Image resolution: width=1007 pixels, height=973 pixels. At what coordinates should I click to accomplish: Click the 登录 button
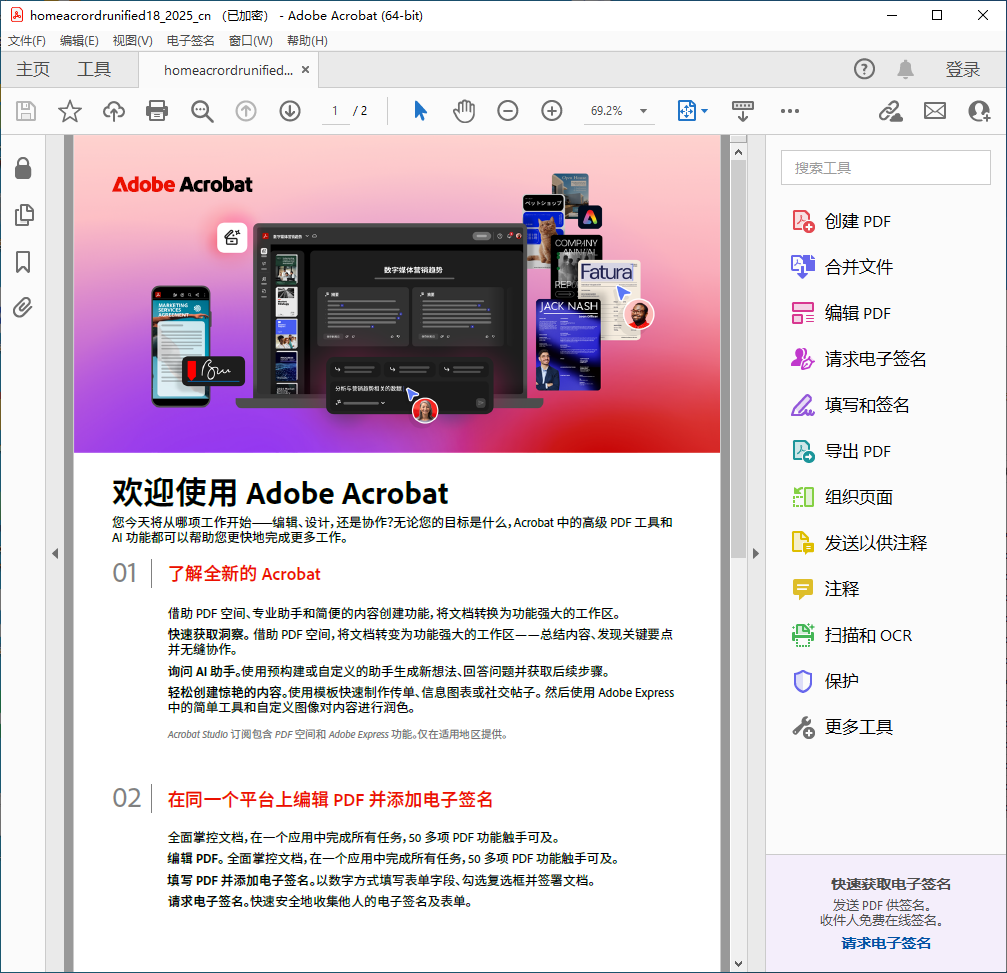pos(961,69)
